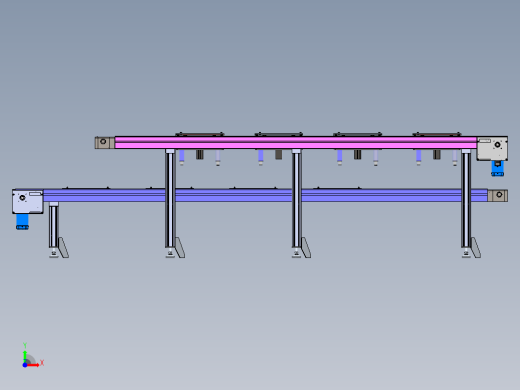Pick the rightmost pallet atop the pink conveyor
520x390 pixels.
point(437,134)
